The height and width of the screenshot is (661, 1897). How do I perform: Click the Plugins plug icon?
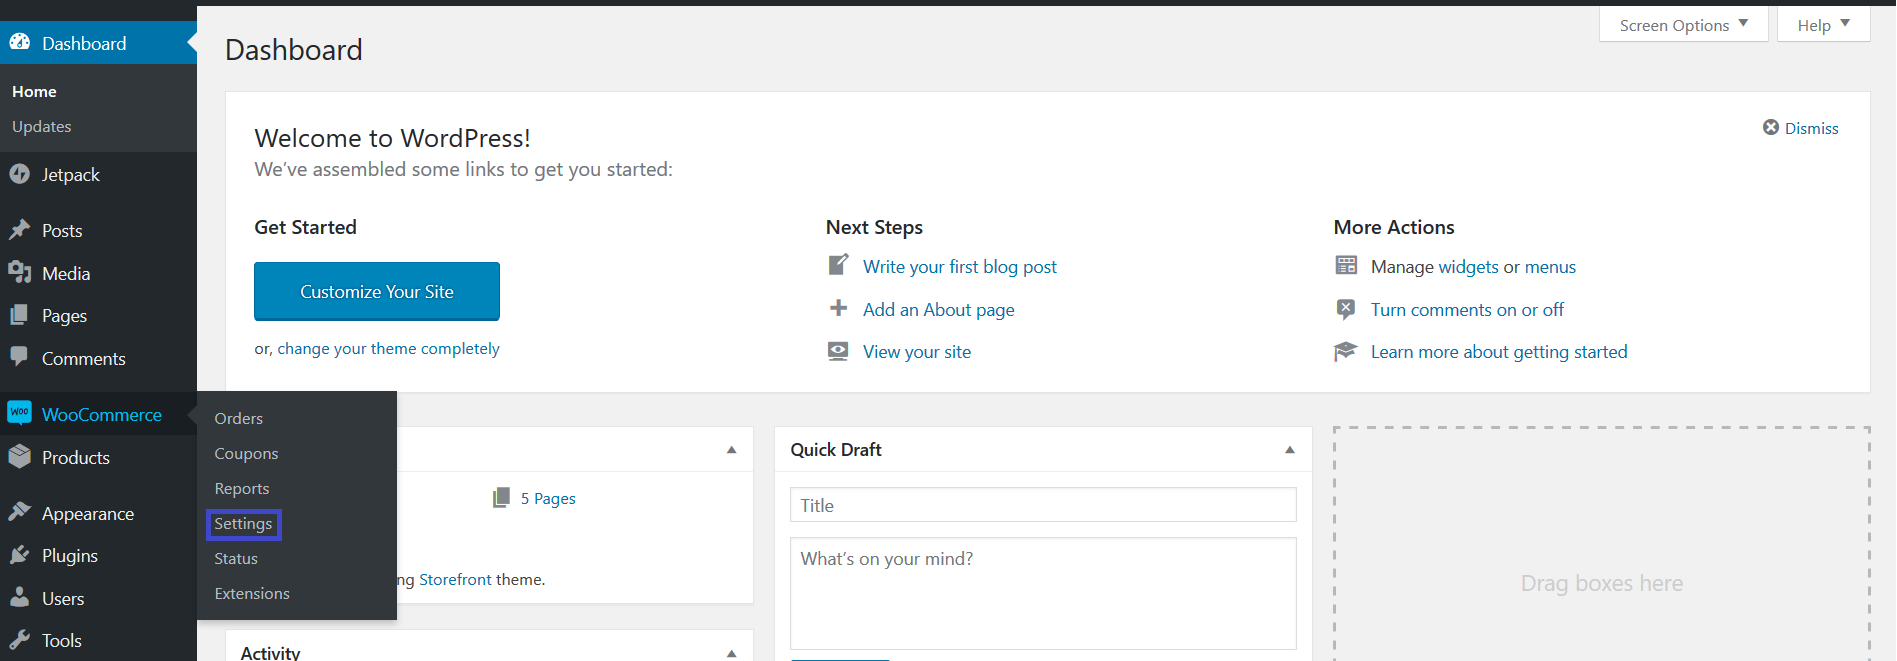pyautogui.click(x=20, y=555)
